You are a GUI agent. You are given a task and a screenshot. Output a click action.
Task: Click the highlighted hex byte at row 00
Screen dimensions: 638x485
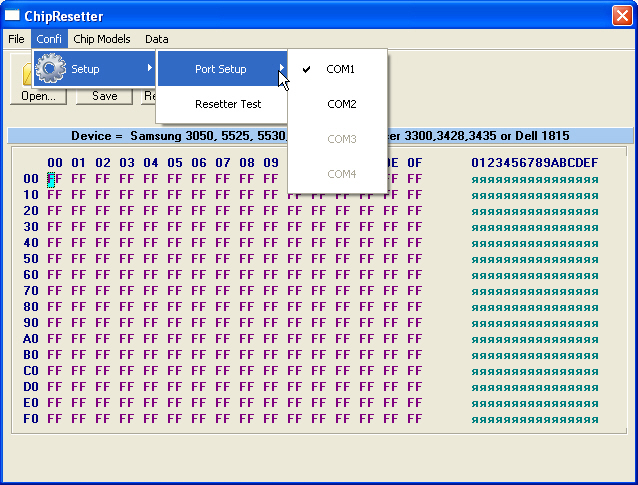pyautogui.click(x=54, y=179)
